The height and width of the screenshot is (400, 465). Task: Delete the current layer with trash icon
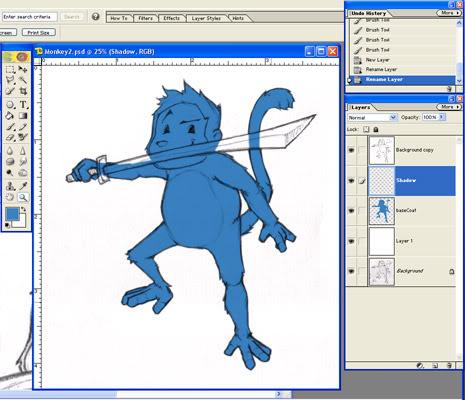click(449, 366)
